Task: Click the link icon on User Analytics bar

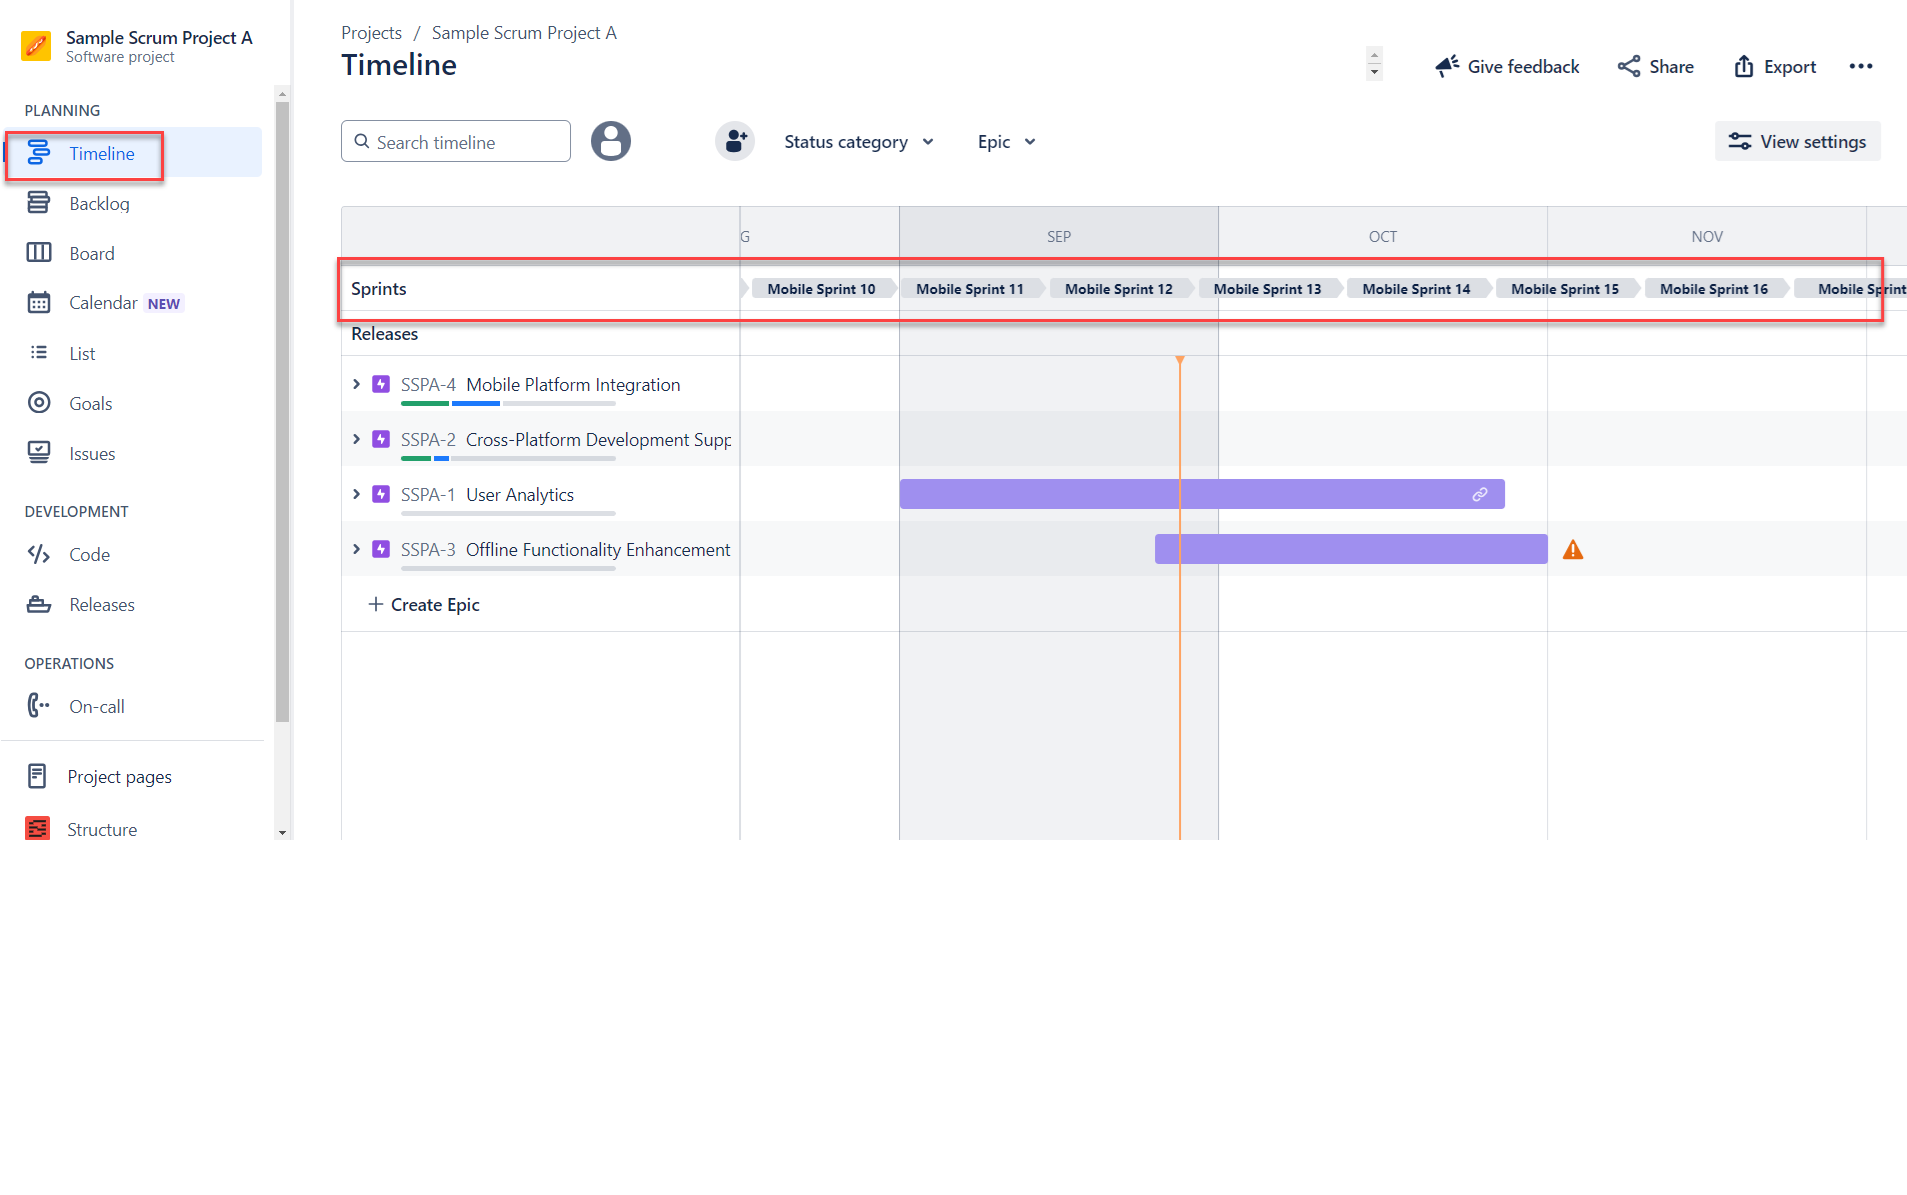Action: (x=1480, y=494)
